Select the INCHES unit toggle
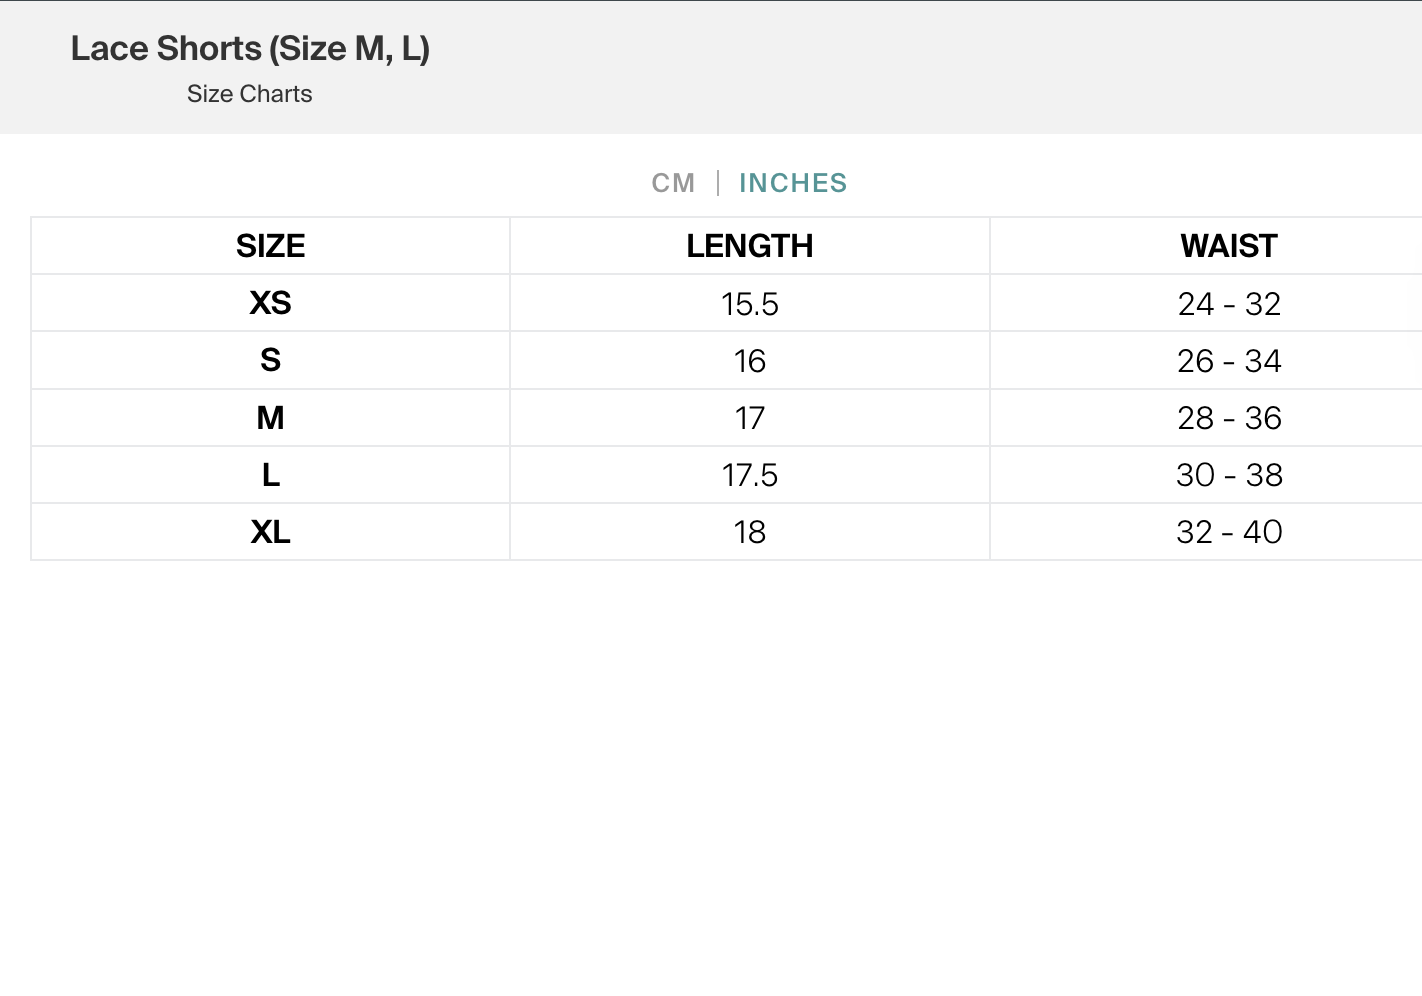The width and height of the screenshot is (1422, 996). pyautogui.click(x=793, y=183)
